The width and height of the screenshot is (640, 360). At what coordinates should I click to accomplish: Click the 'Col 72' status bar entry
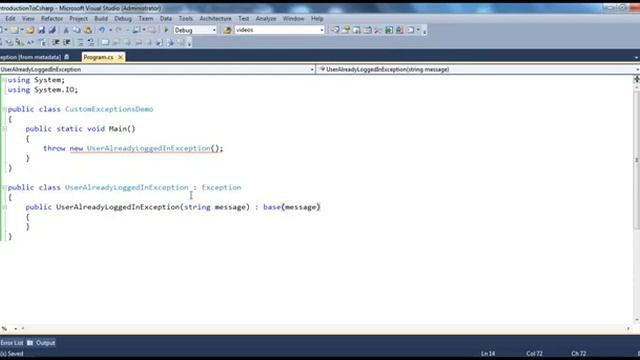534,353
